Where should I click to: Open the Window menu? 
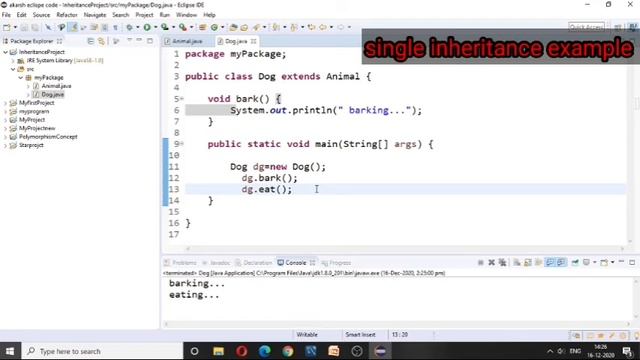point(186,15)
